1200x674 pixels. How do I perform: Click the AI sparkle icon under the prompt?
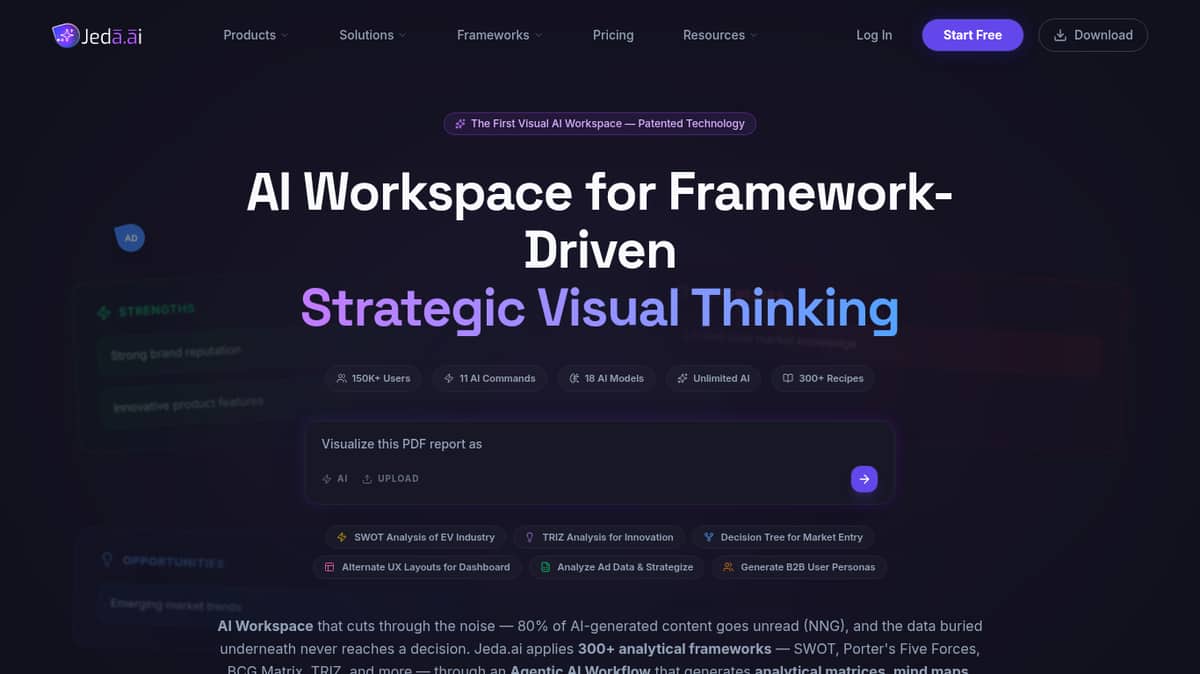[327, 479]
